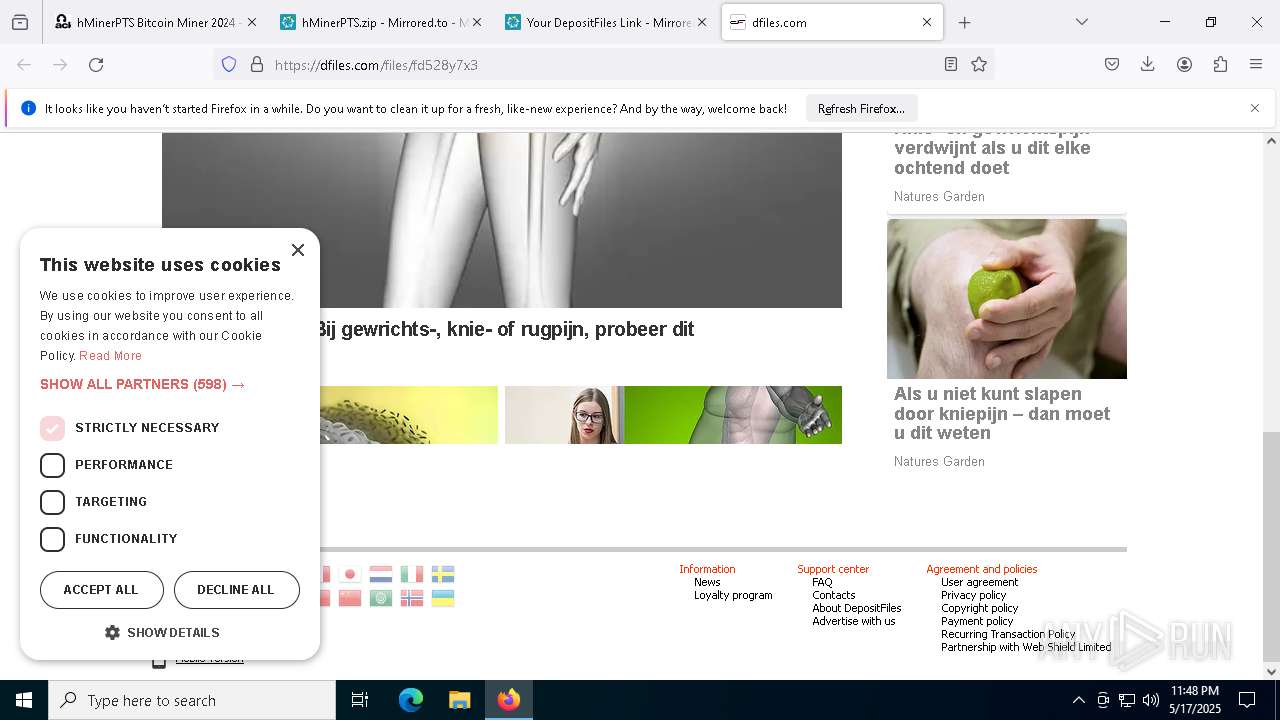
Task: Open the Advertise with us link
Action: pos(853,621)
